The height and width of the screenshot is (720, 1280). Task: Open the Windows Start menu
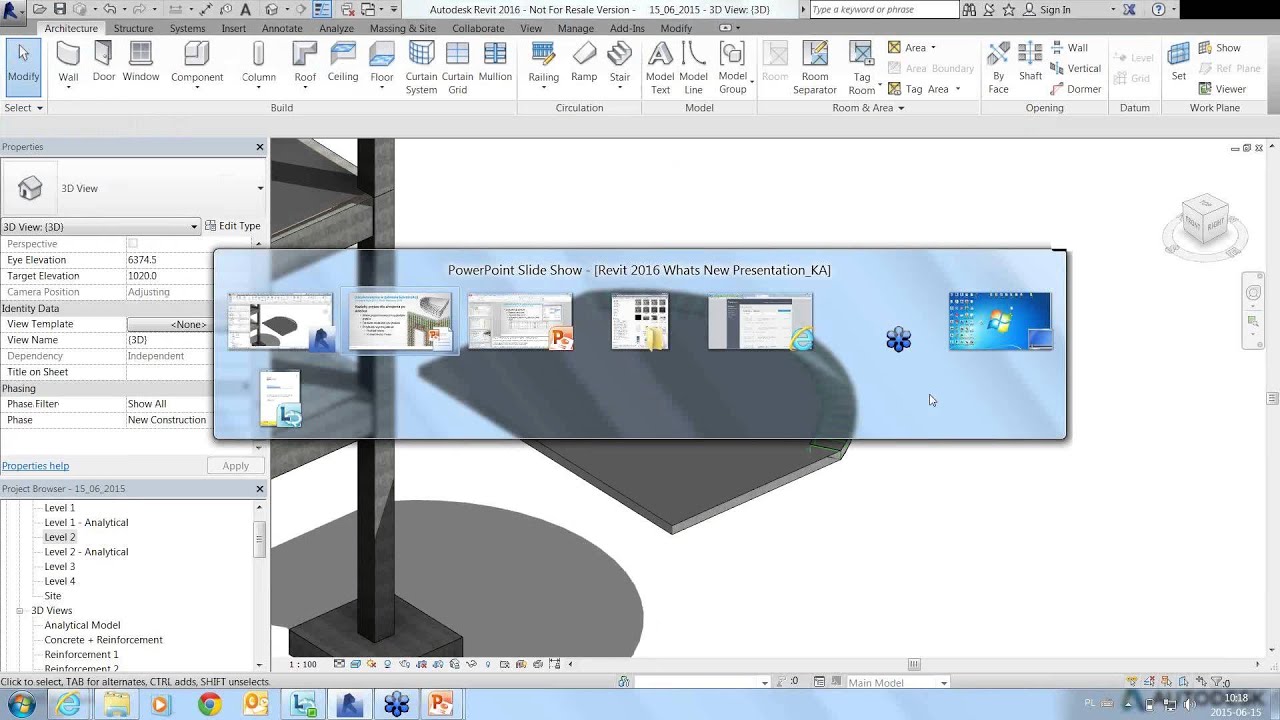[21, 704]
